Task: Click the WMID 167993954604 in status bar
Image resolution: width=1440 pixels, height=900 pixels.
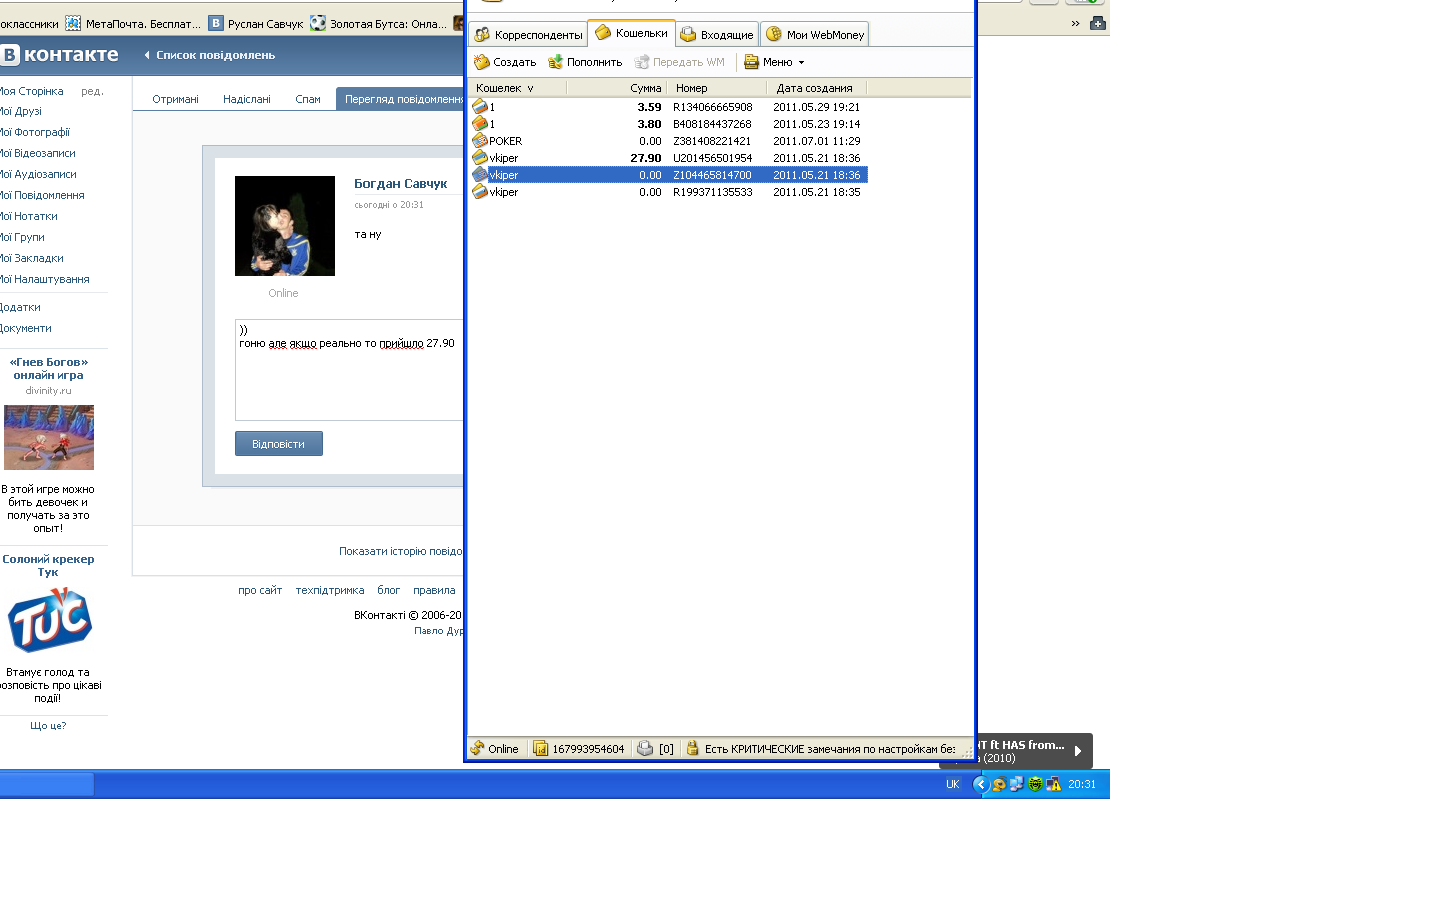Action: pyautogui.click(x=579, y=749)
